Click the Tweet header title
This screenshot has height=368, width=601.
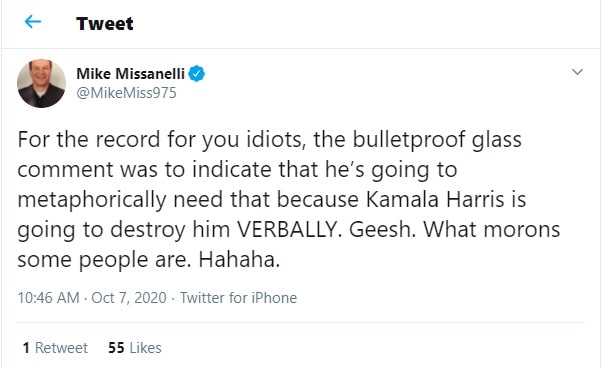(105, 23)
